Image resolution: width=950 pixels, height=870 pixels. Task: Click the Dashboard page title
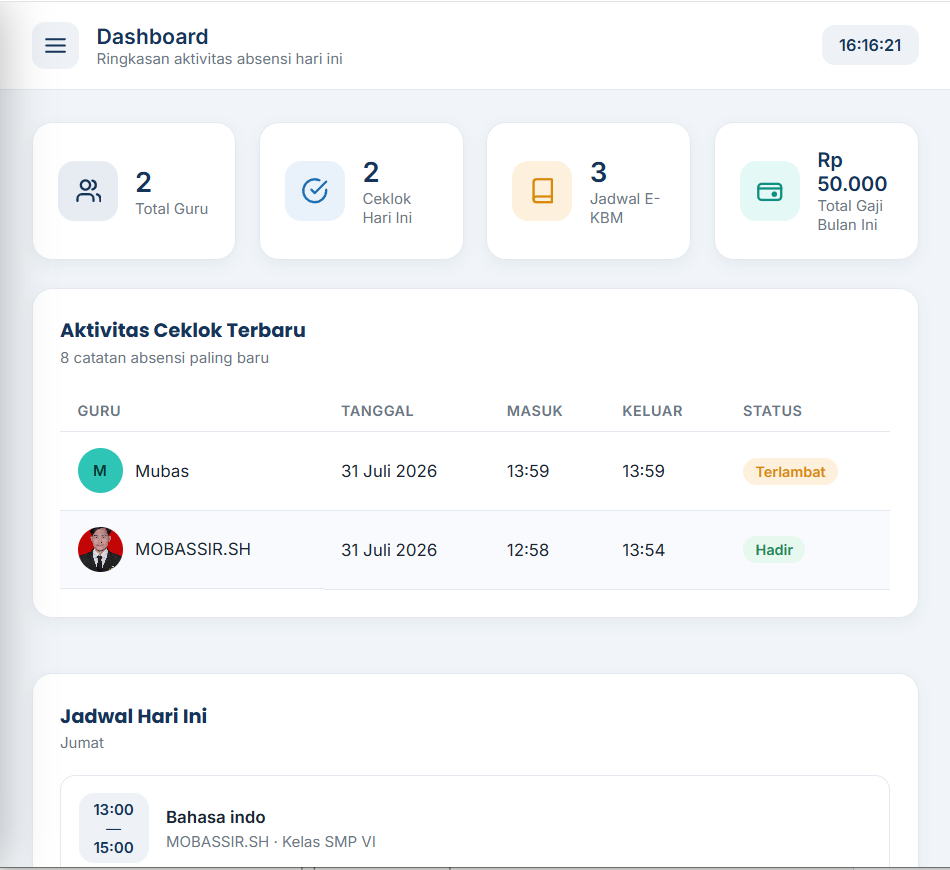click(x=152, y=37)
